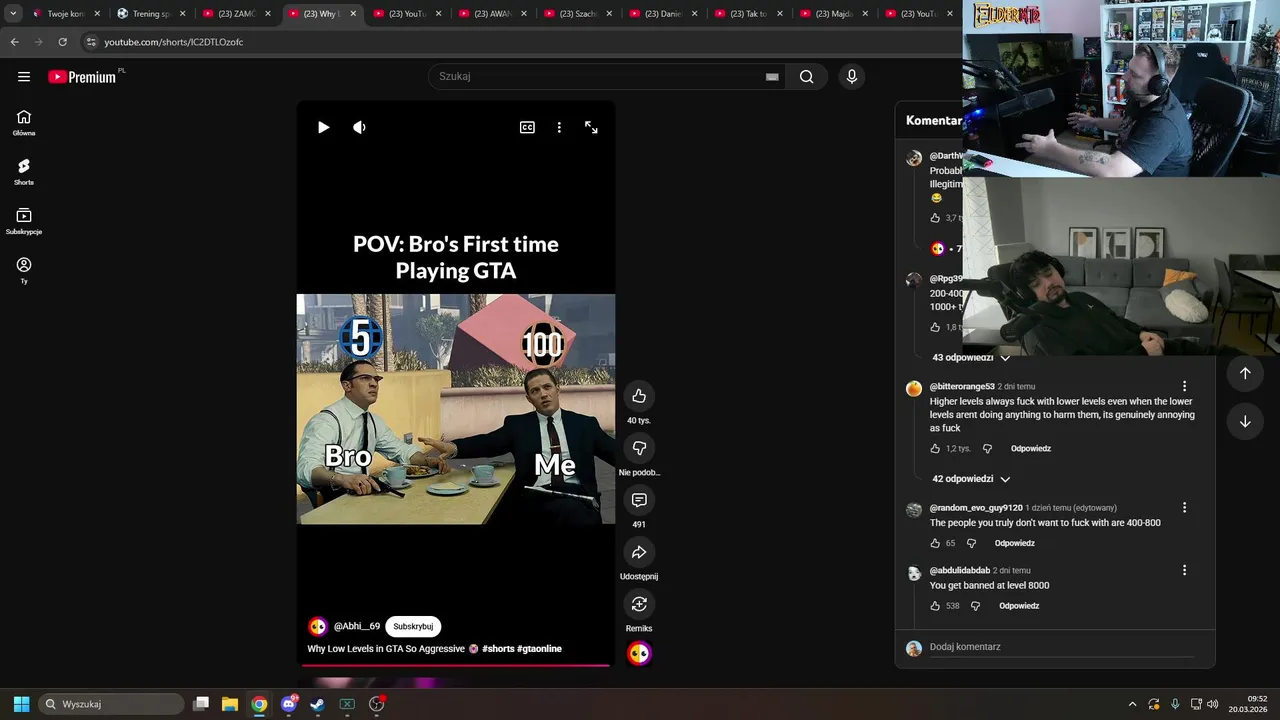The height and width of the screenshot is (720, 1280).
Task: Open the Short's three-dot options menu
Action: (559, 127)
